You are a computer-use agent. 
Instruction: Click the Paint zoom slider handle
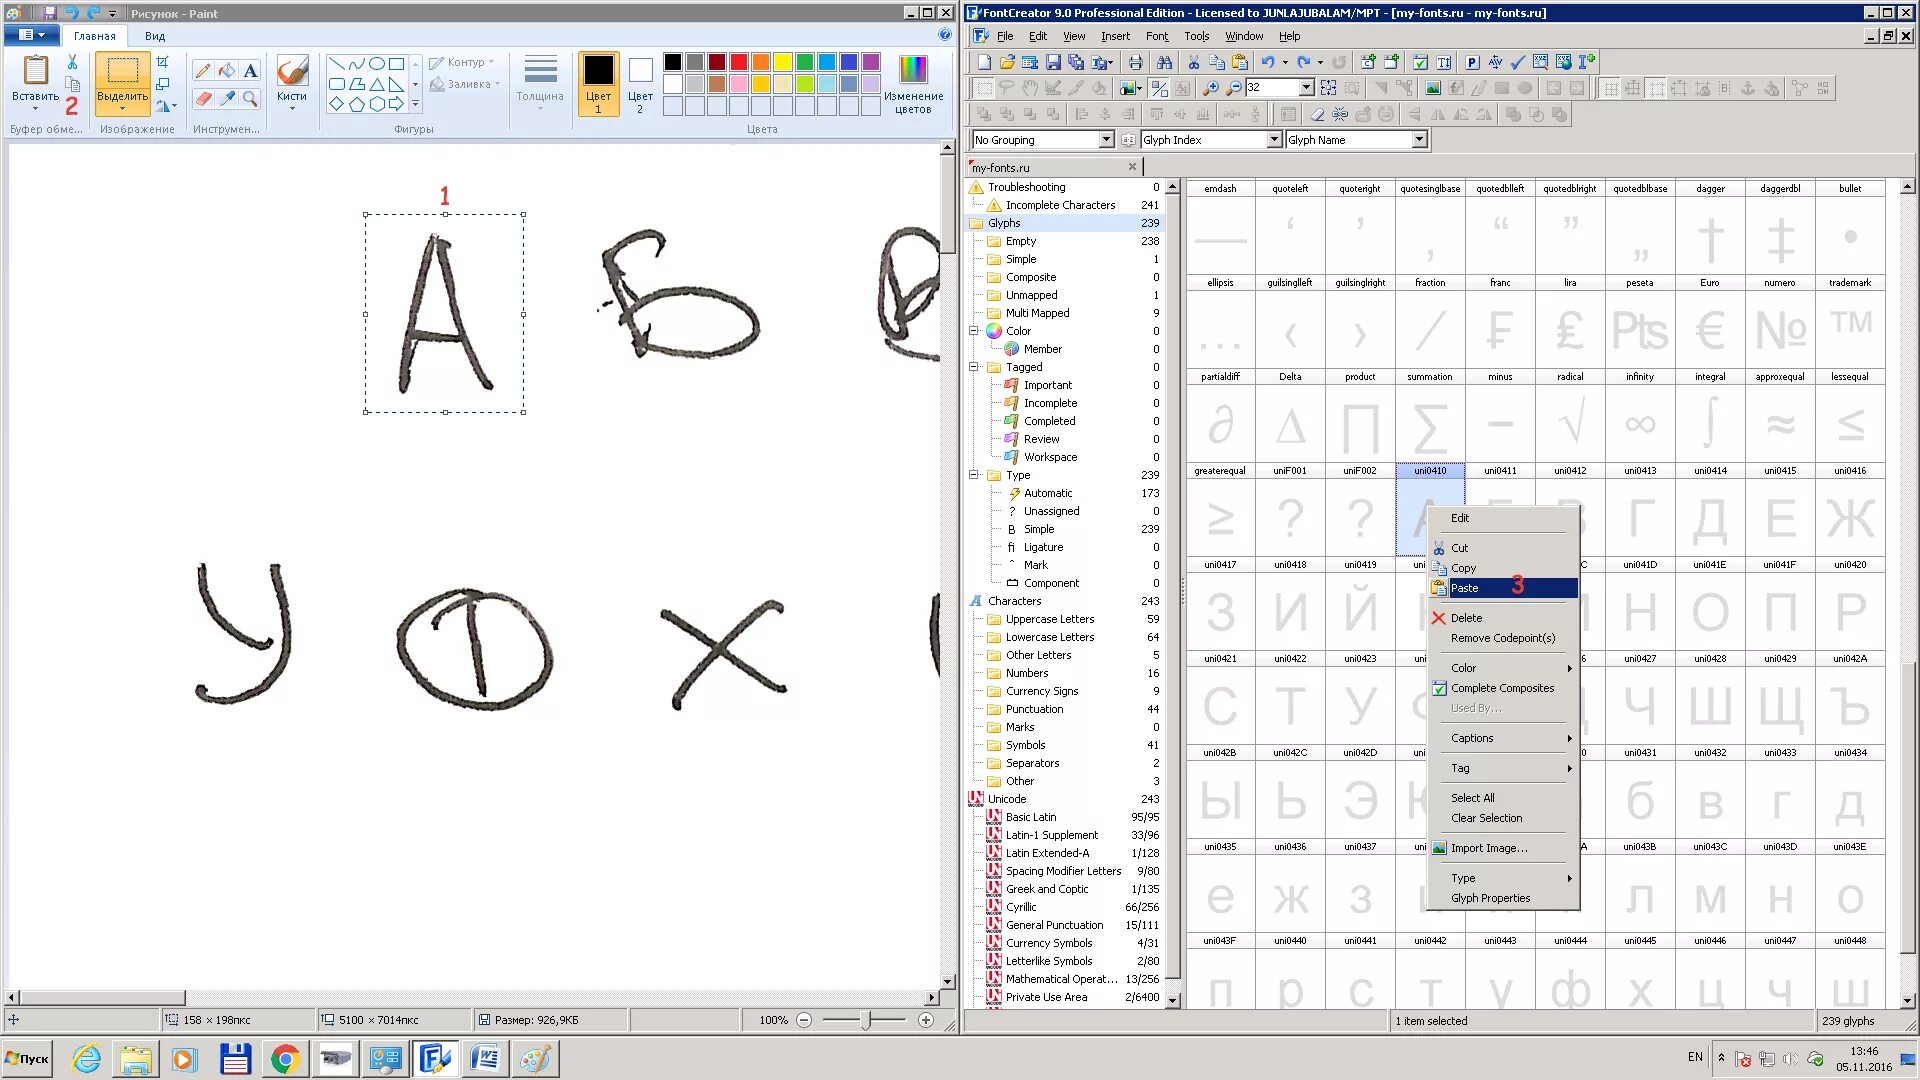868,1020
